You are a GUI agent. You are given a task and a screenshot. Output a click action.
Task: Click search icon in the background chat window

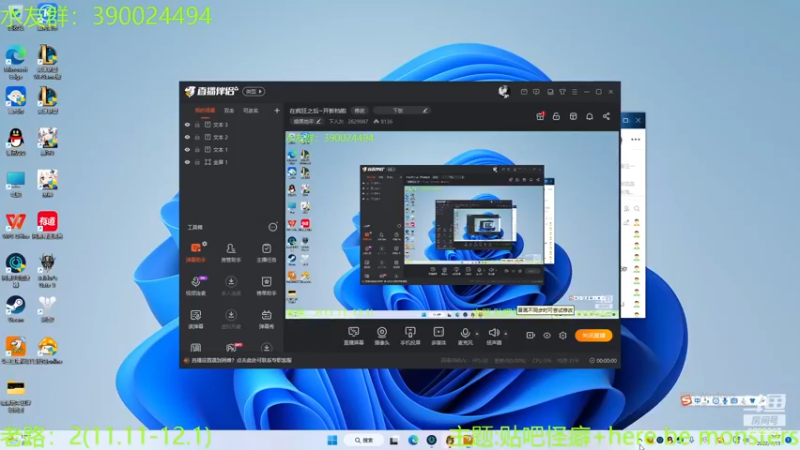tap(637, 209)
